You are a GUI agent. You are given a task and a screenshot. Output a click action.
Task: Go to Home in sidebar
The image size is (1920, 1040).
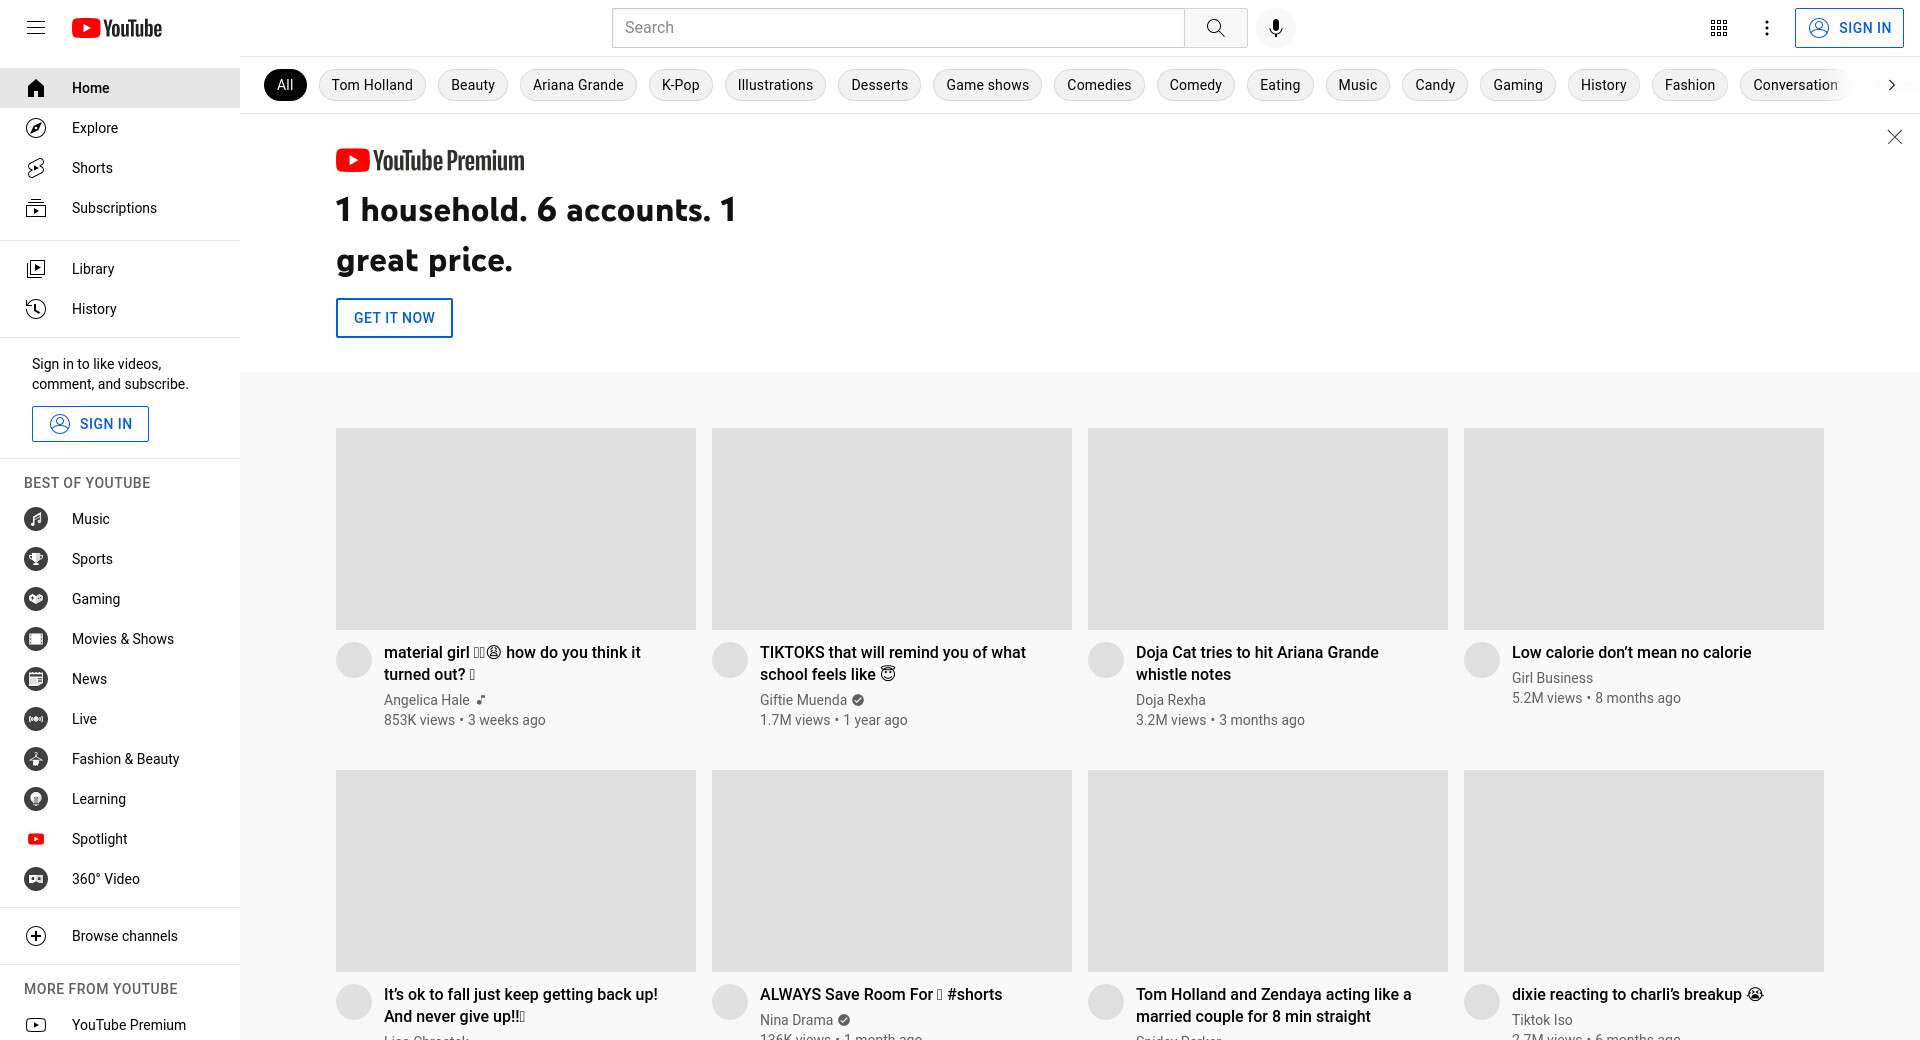pyautogui.click(x=120, y=88)
